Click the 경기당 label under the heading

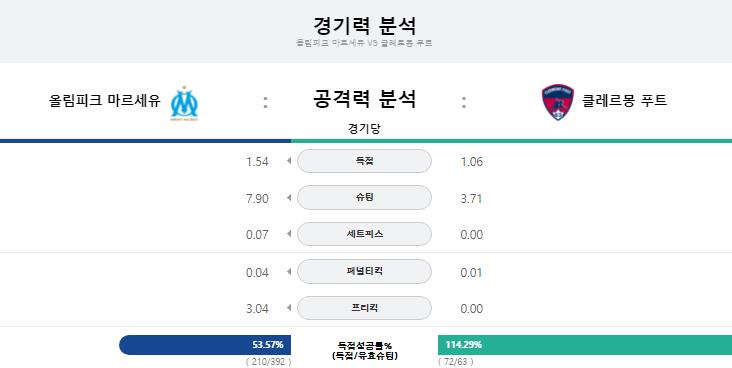(364, 128)
